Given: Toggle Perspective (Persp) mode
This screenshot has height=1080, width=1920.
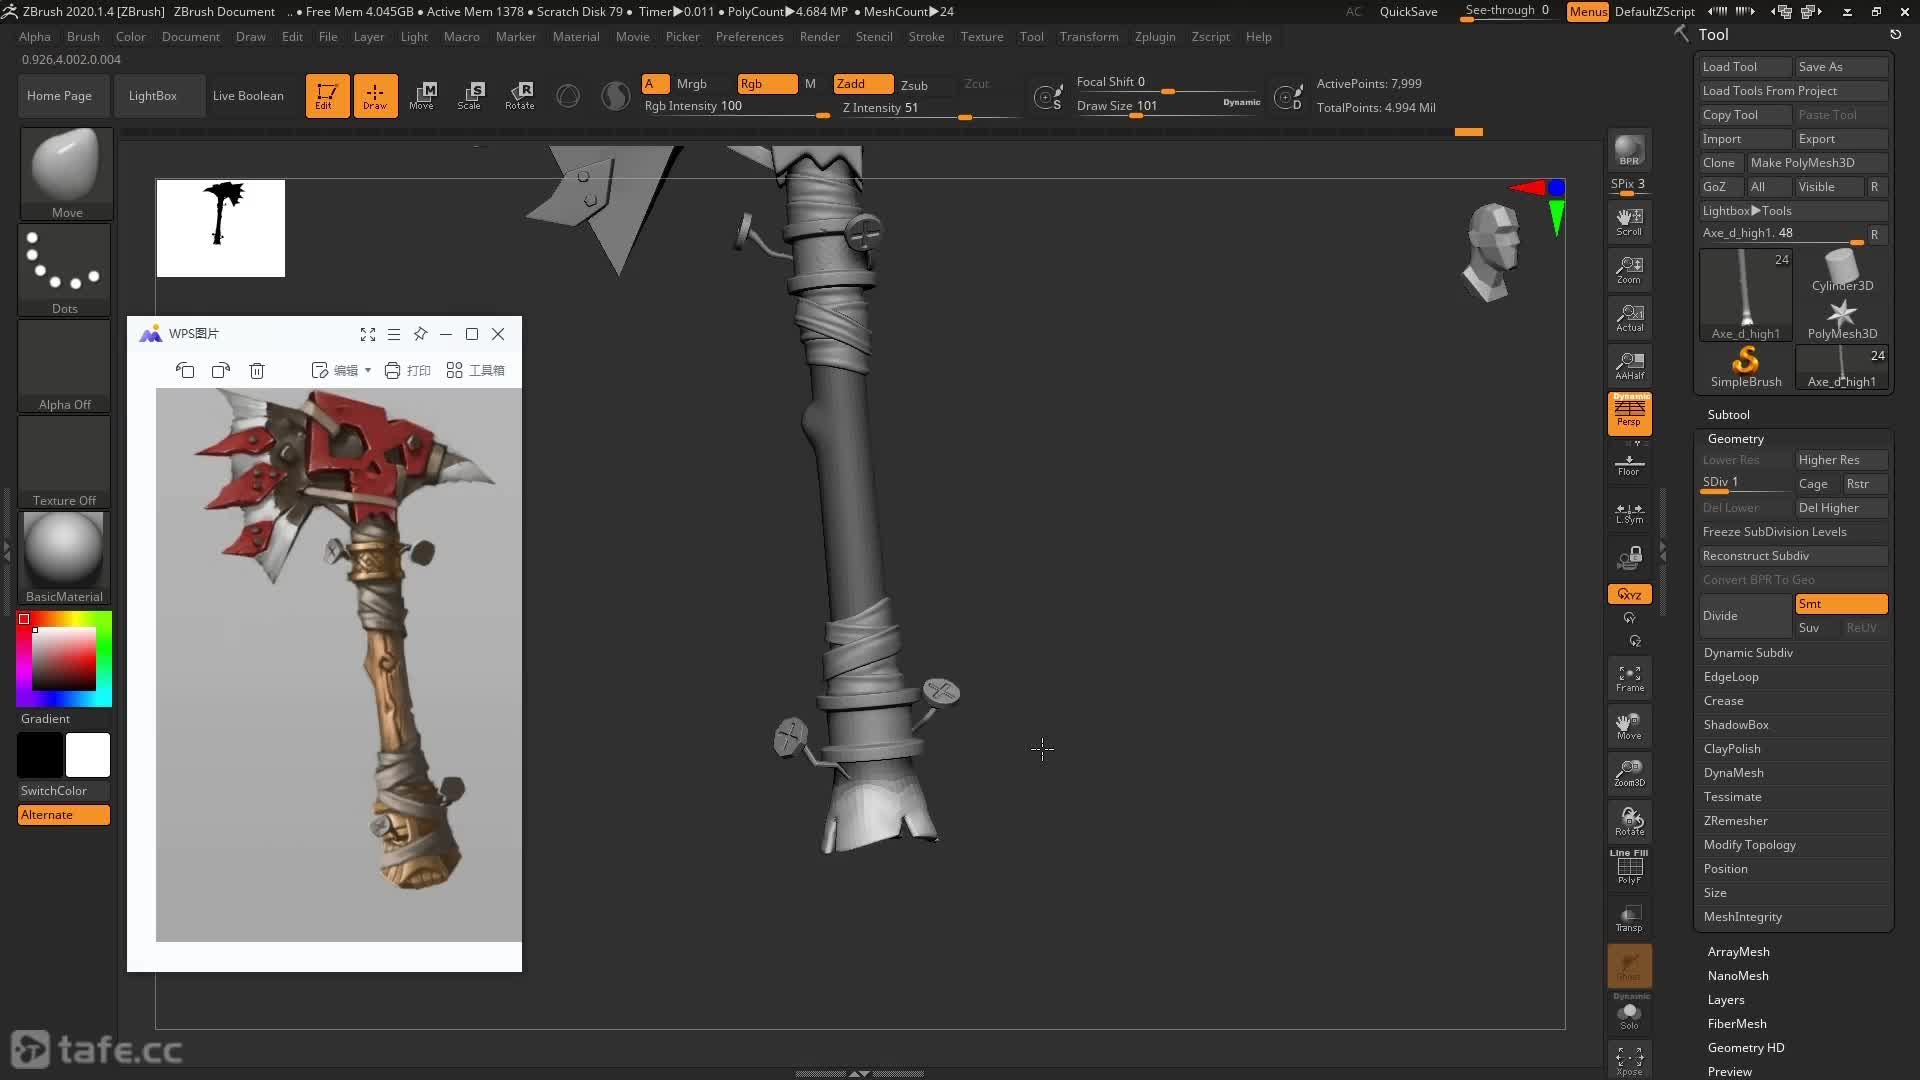Looking at the screenshot, I should pos(1629,414).
